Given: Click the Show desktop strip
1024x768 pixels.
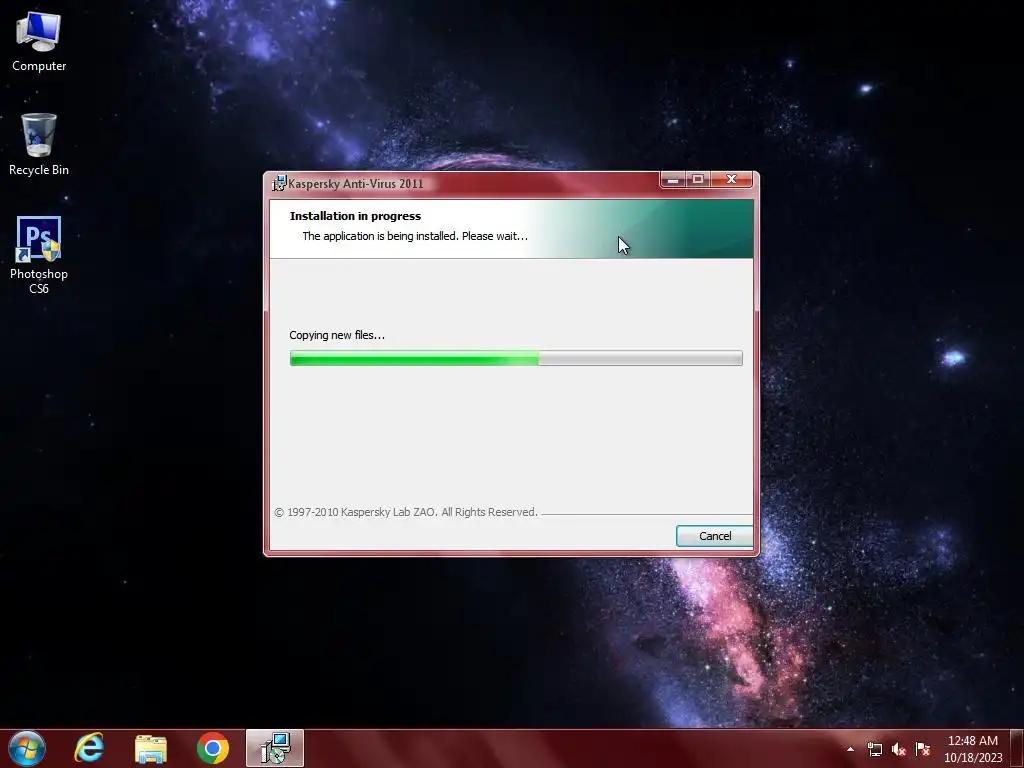Looking at the screenshot, I should pos(1017,748).
